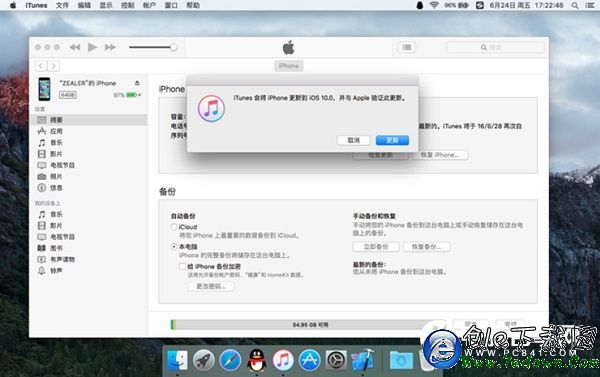This screenshot has width=600, height=377.
Task: Open the Apple menu
Action: click(x=13, y=5)
